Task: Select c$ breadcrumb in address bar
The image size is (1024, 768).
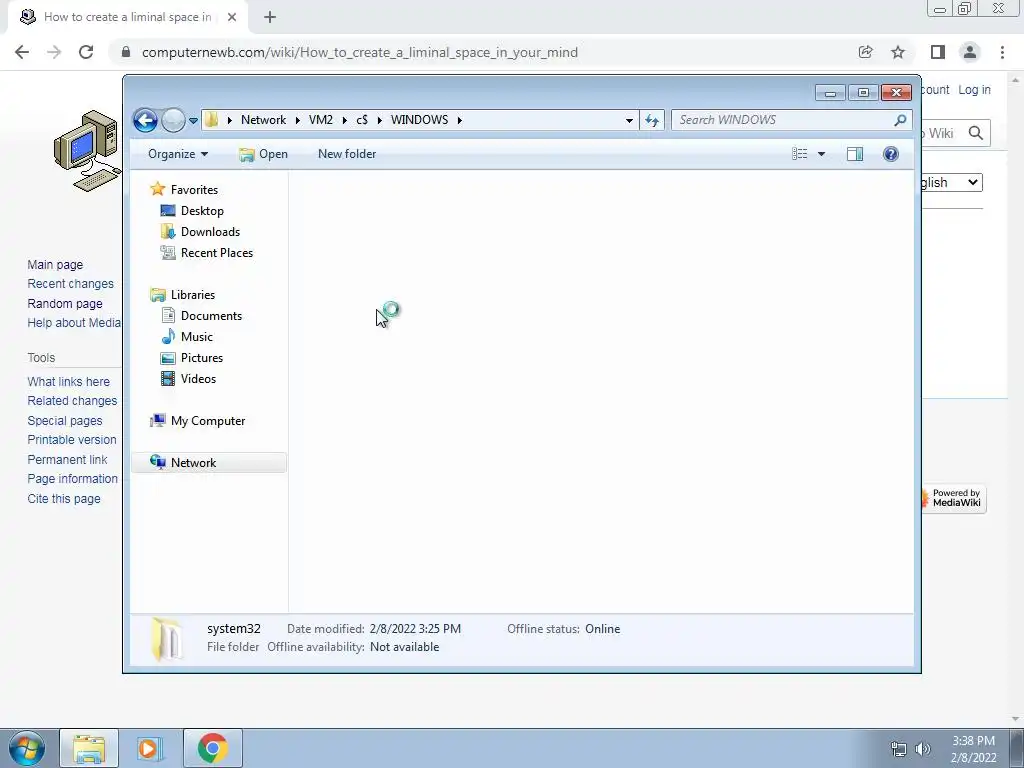Action: tap(362, 120)
